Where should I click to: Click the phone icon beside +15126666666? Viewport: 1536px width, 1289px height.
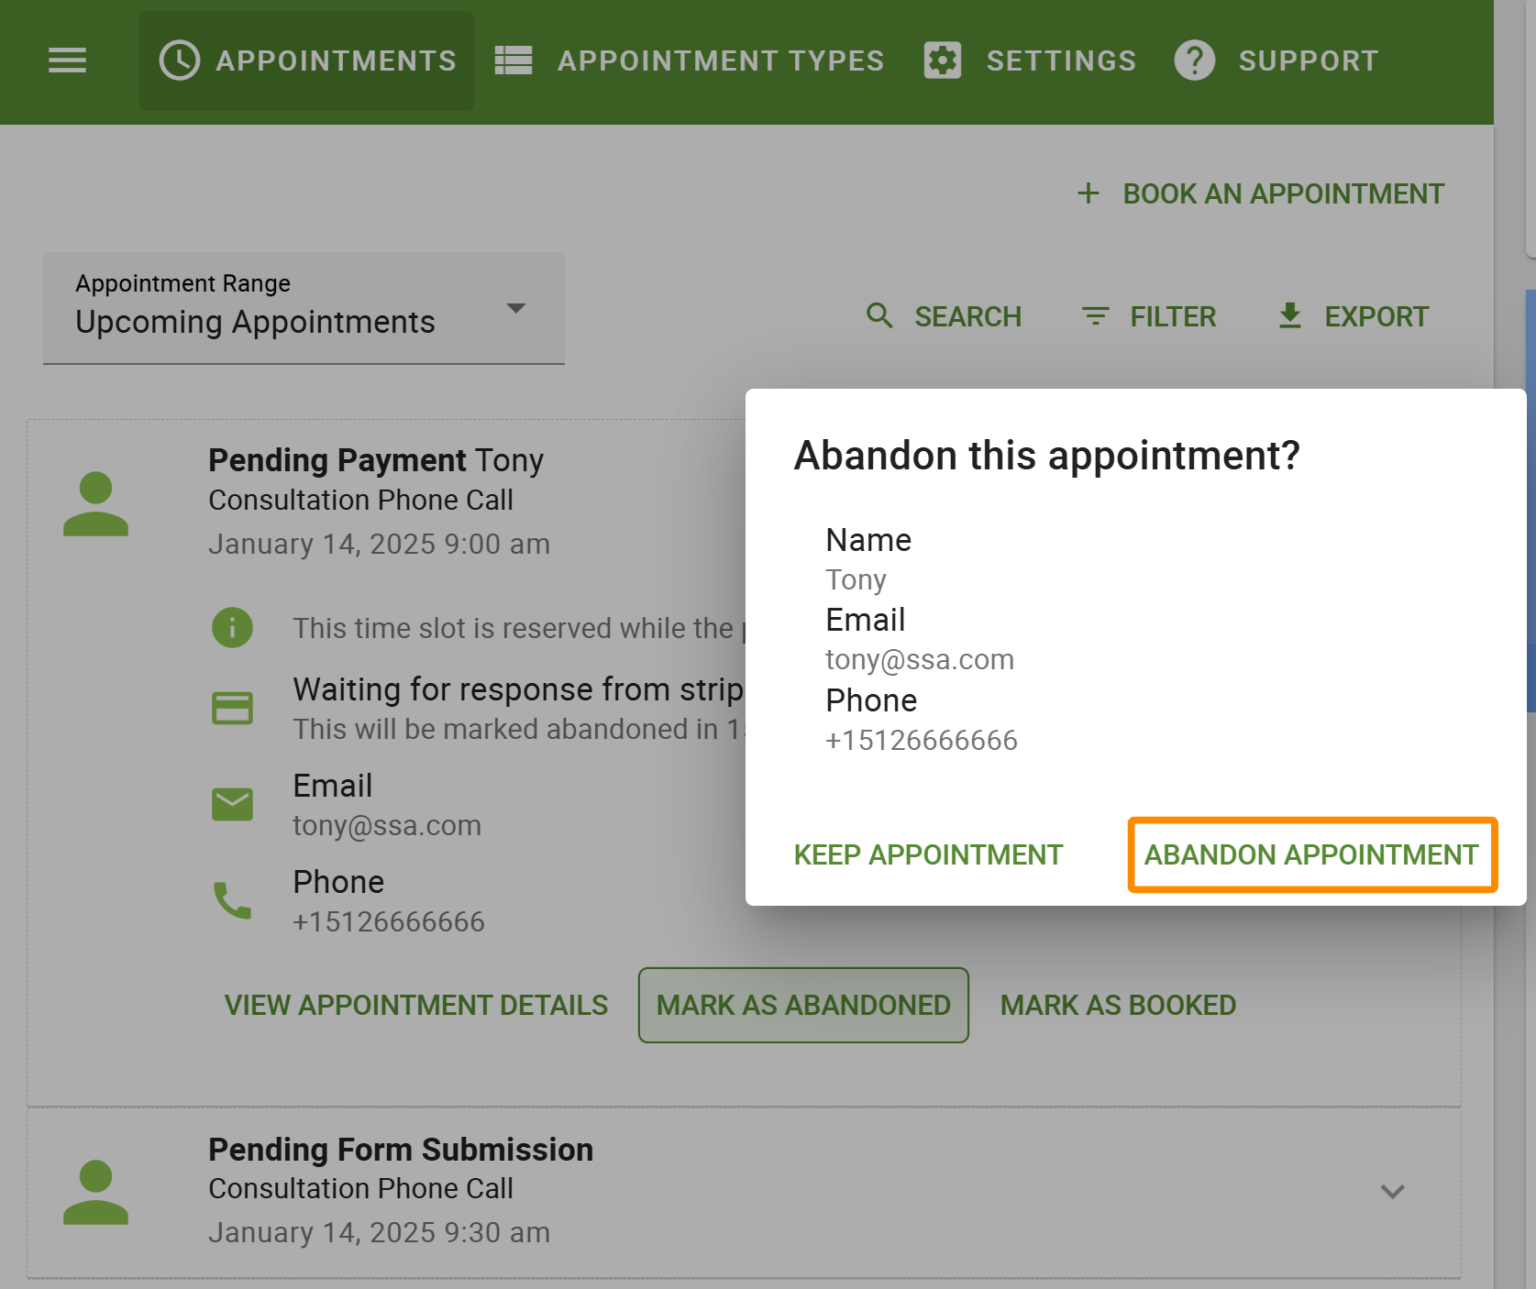(233, 900)
